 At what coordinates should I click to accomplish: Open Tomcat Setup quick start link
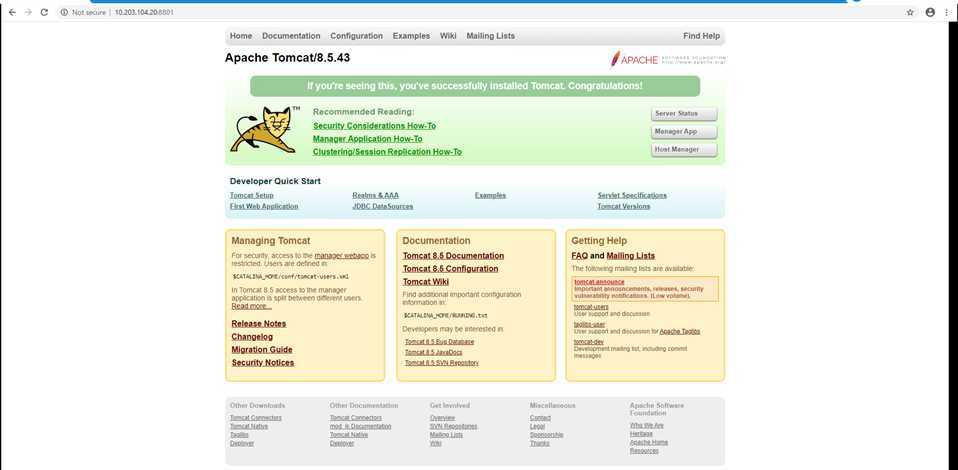[x=252, y=196]
